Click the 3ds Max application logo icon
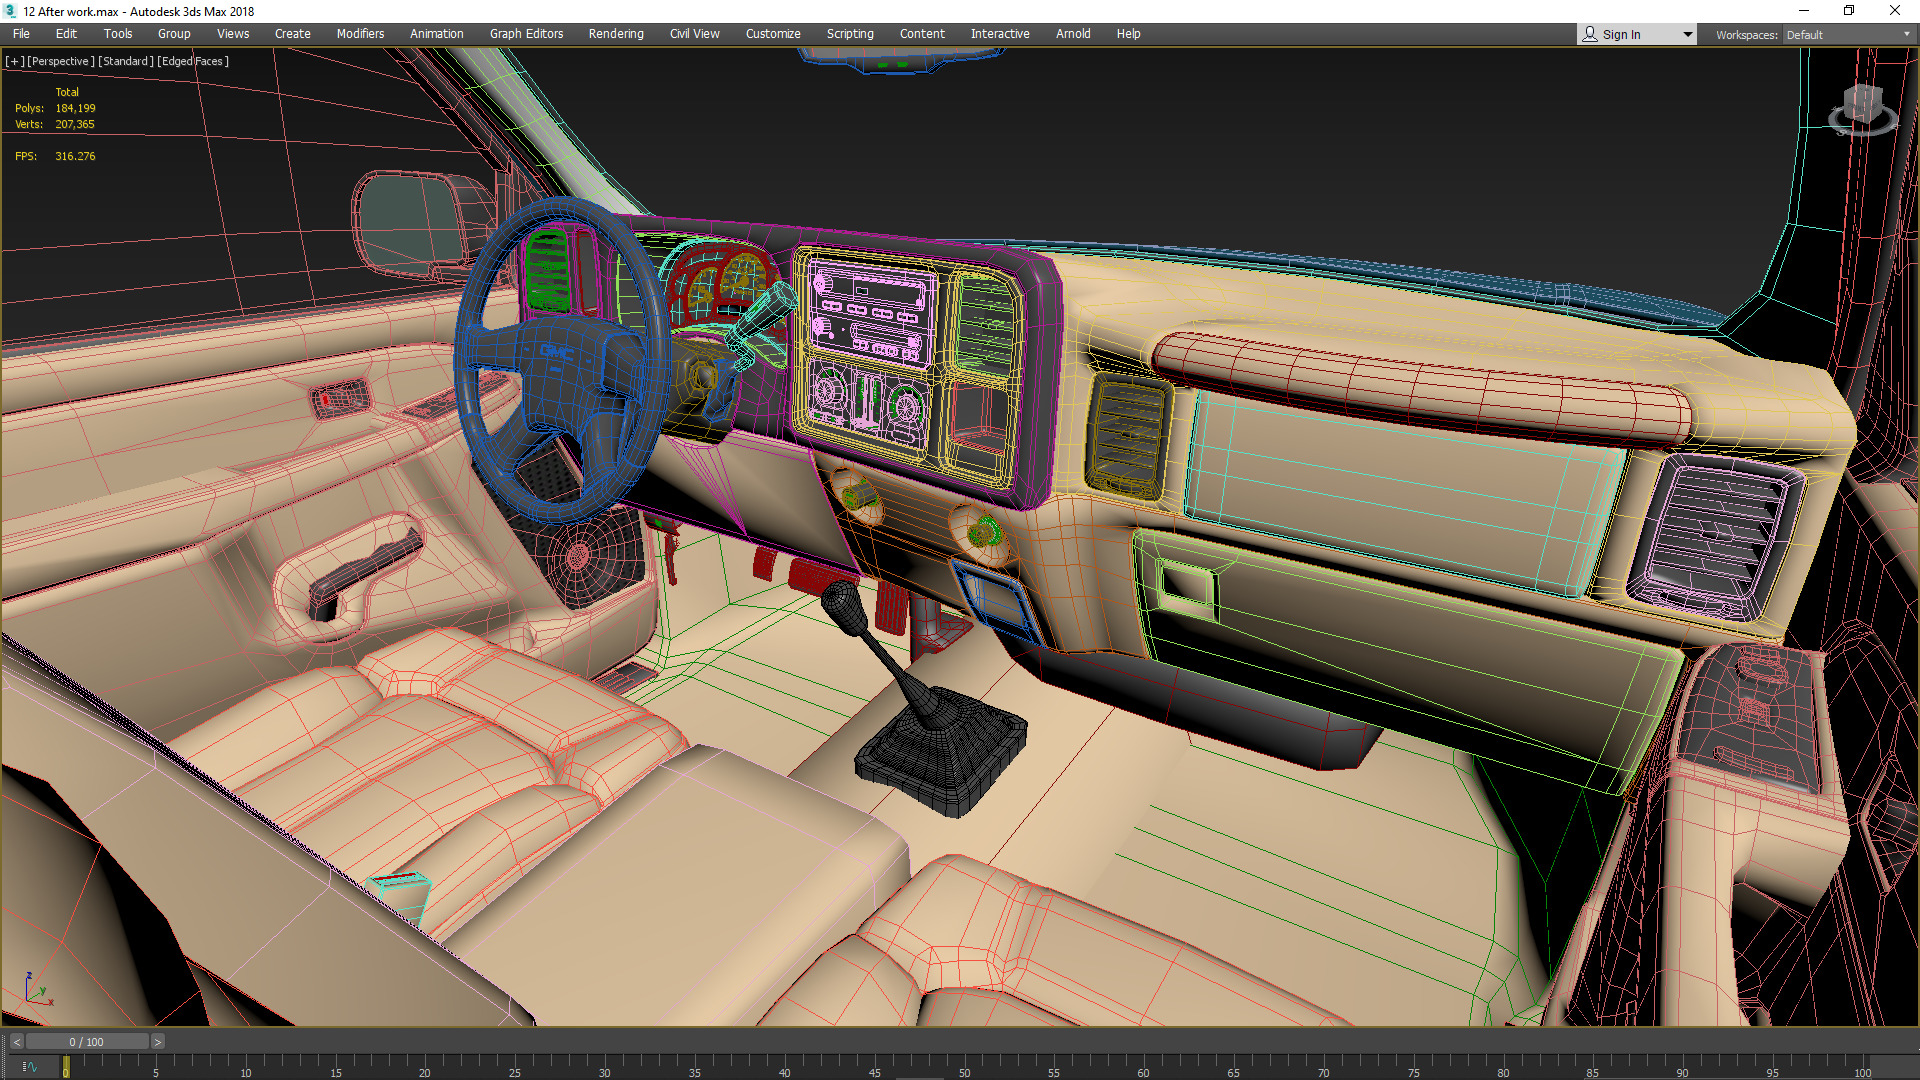The width and height of the screenshot is (1920, 1080). (x=10, y=11)
